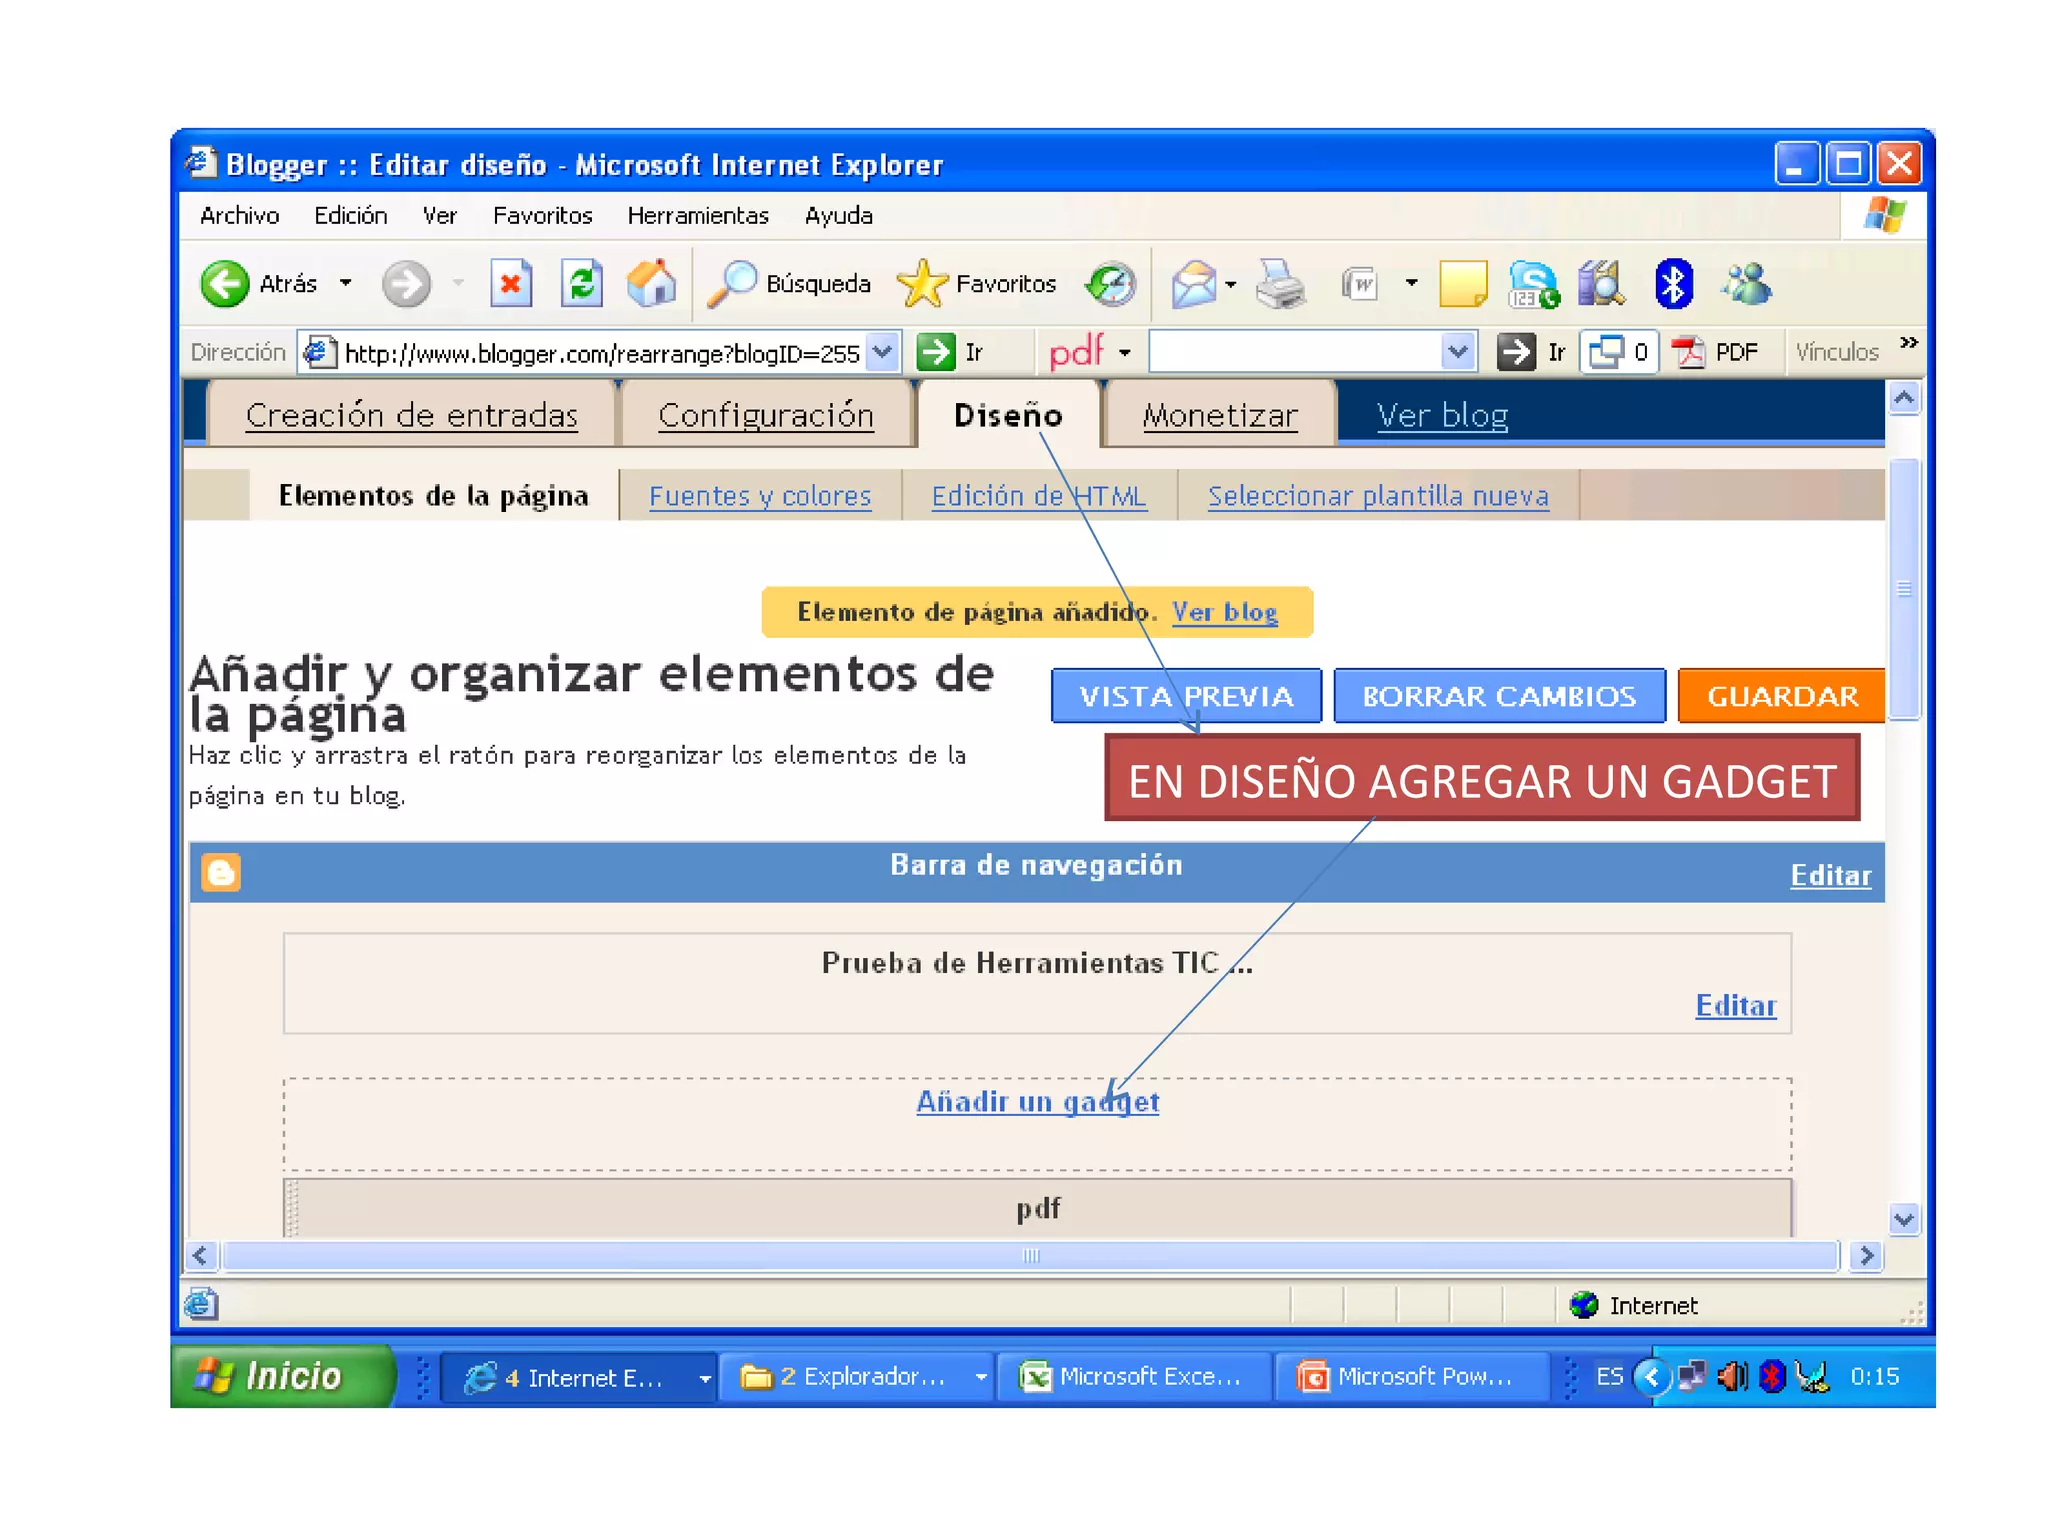
Task: Click the volume speaker tray icon
Action: (x=1732, y=1377)
